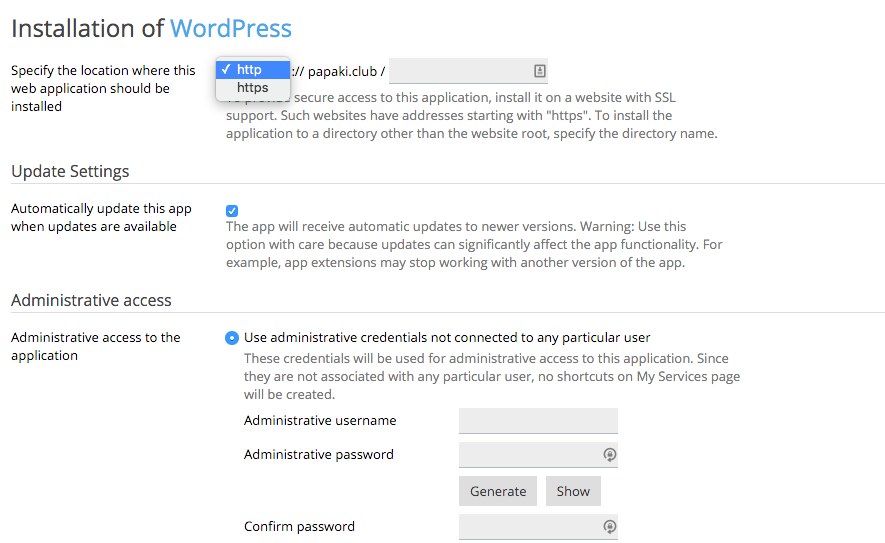Click the 'Use administrative credentials not connected' label
This screenshot has width=885, height=543.
[x=447, y=338]
